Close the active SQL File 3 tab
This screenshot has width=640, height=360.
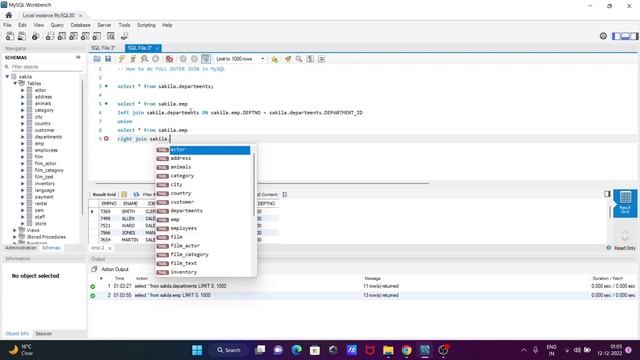click(157, 48)
